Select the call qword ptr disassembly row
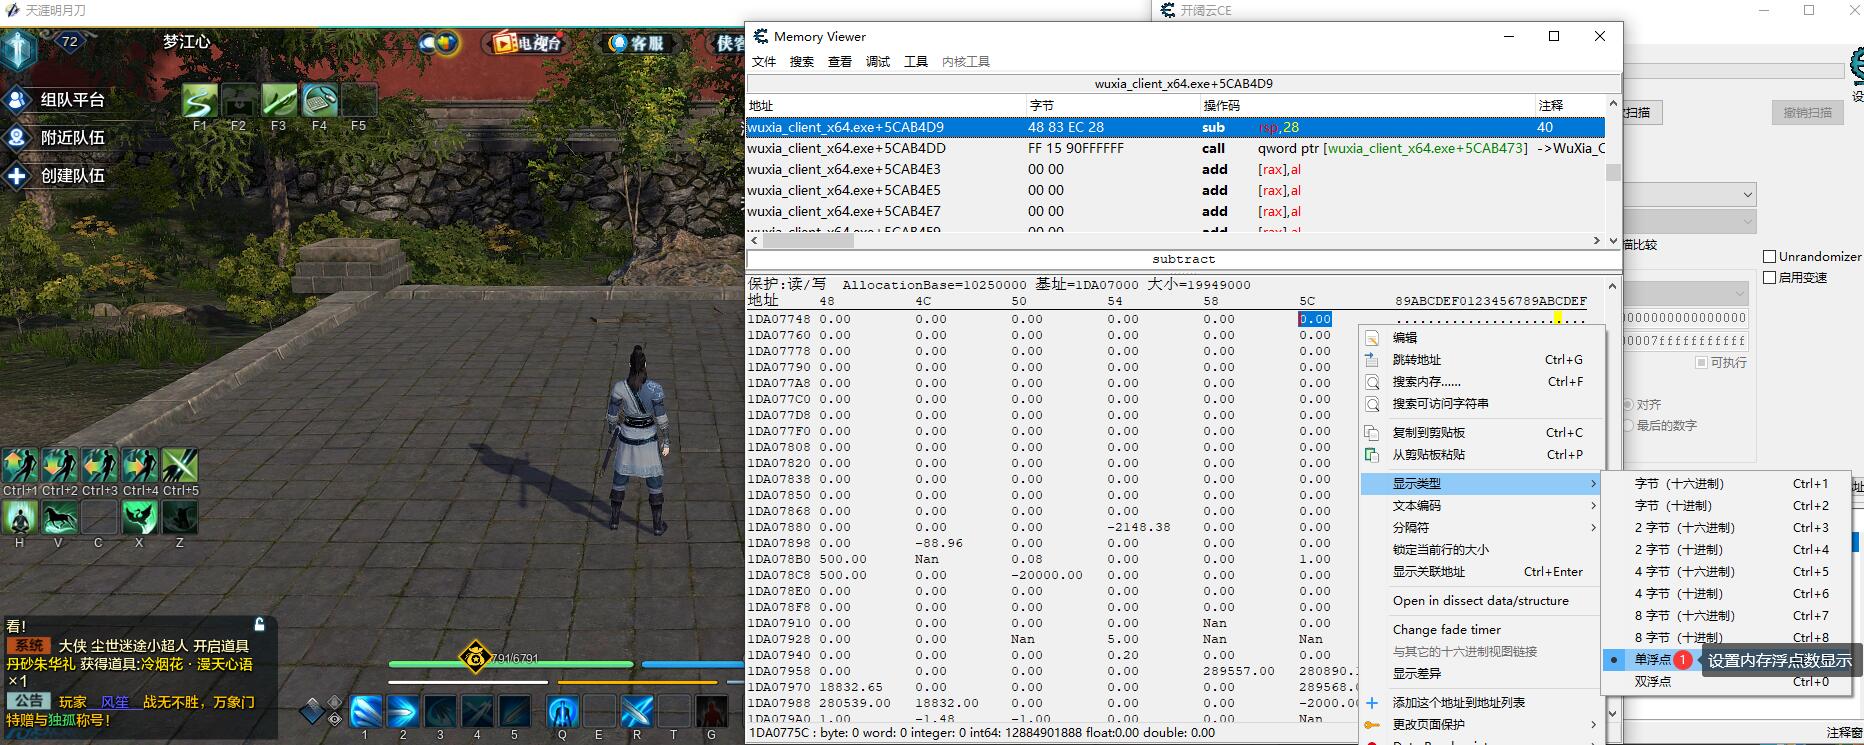Image resolution: width=1864 pixels, height=745 pixels. coord(1175,148)
